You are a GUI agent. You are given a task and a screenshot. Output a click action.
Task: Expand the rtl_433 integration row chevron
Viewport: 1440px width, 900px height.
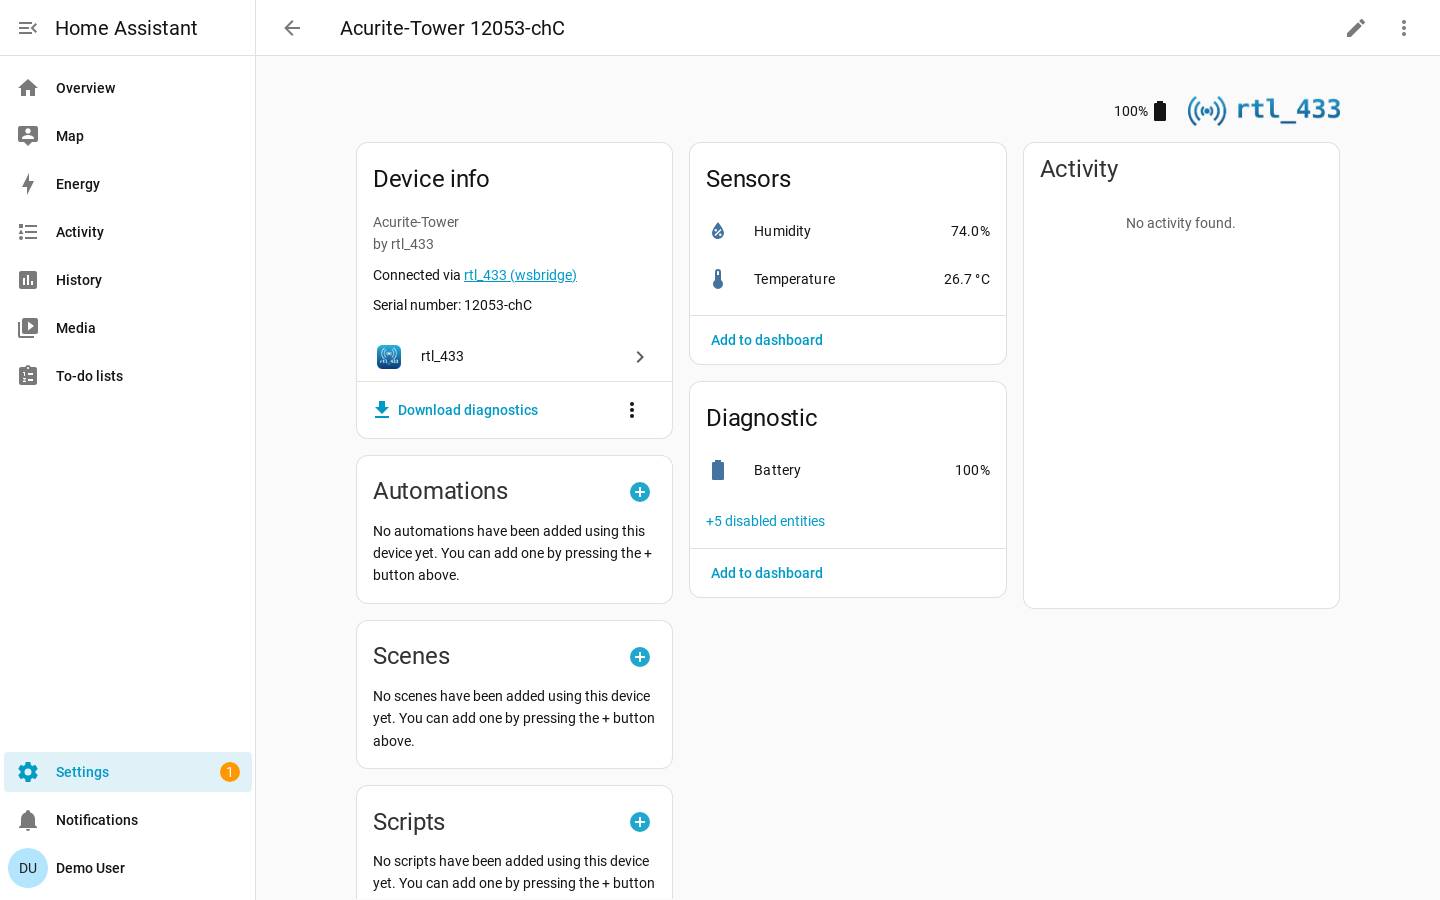point(640,357)
